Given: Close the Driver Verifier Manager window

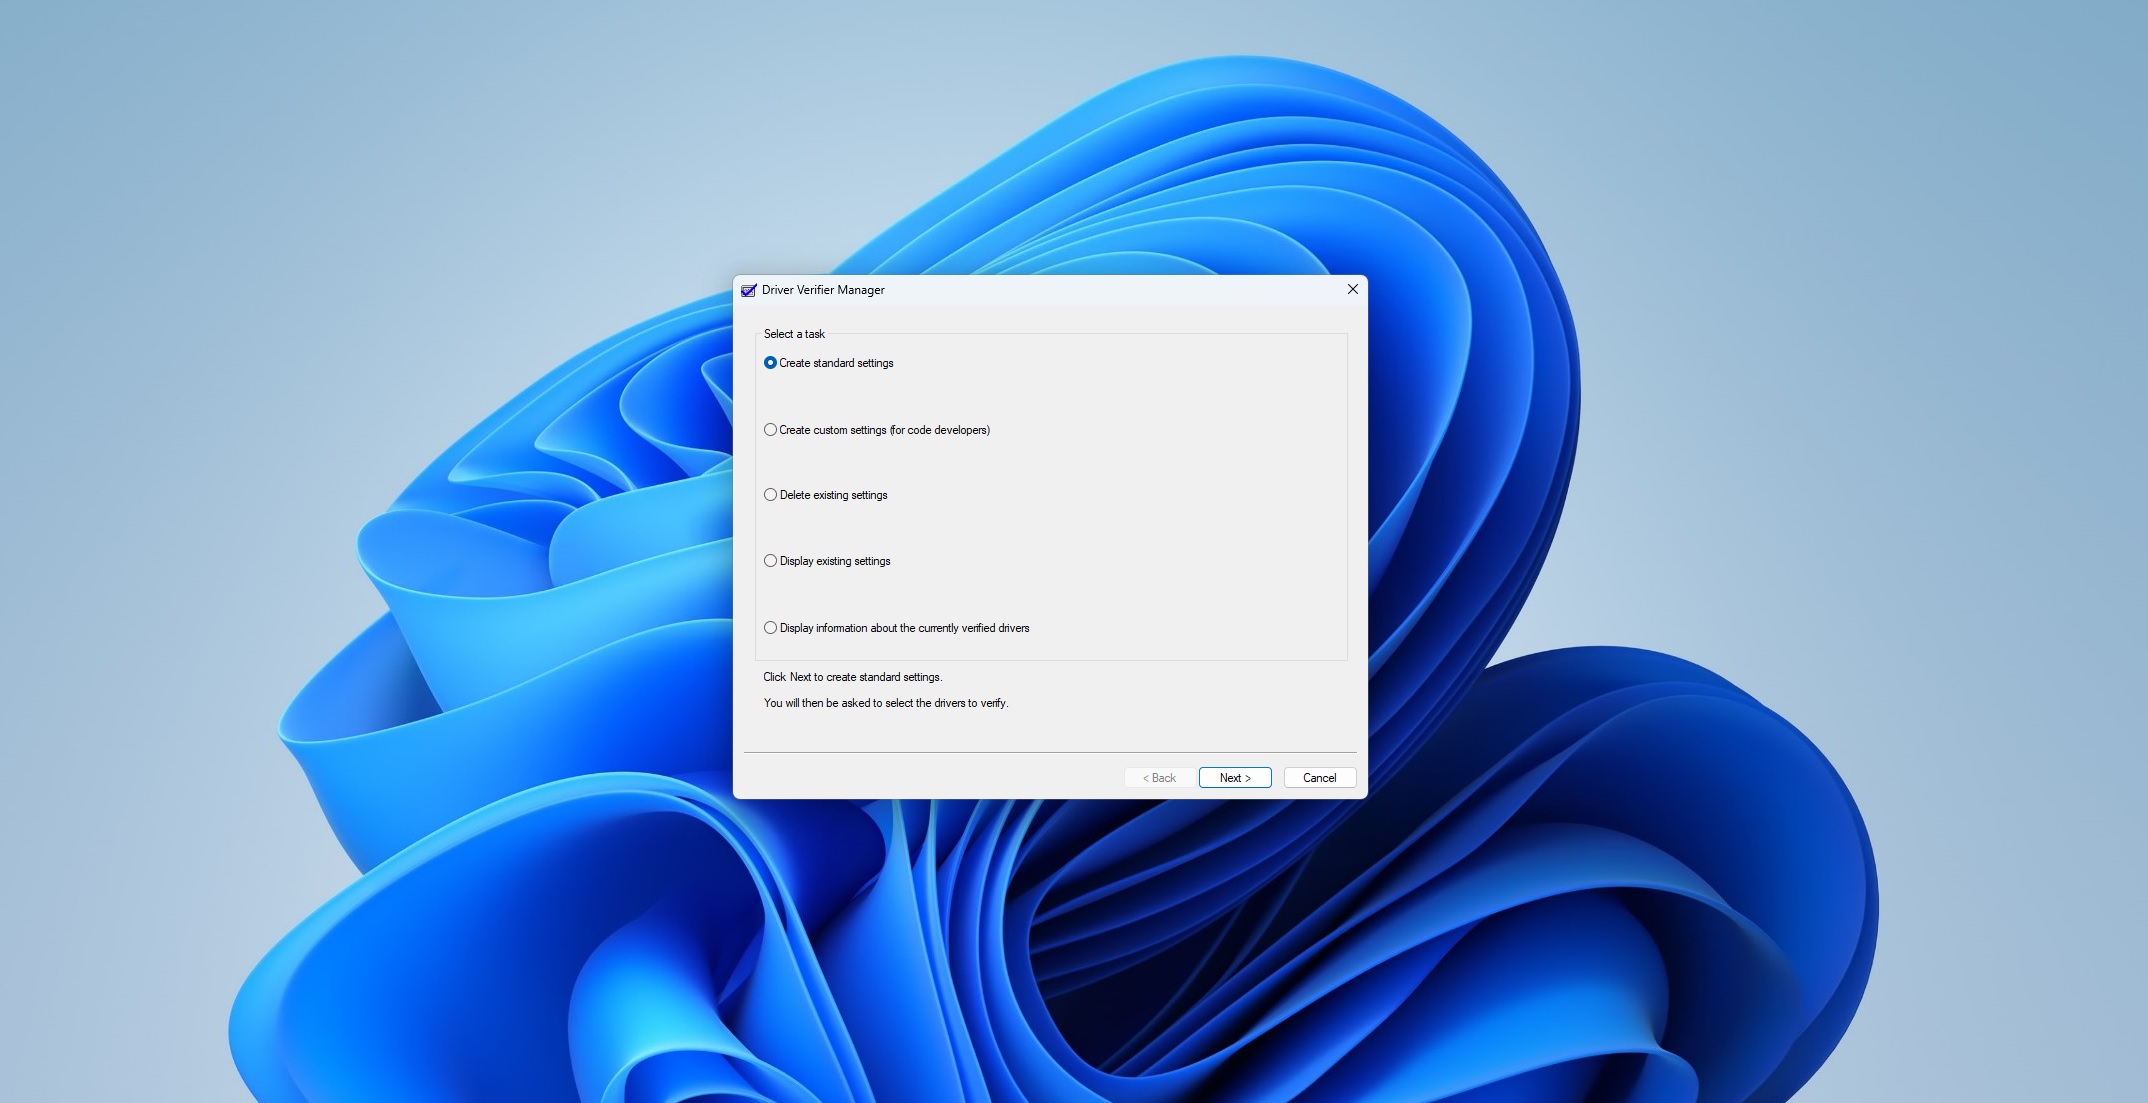Looking at the screenshot, I should [x=1352, y=289].
